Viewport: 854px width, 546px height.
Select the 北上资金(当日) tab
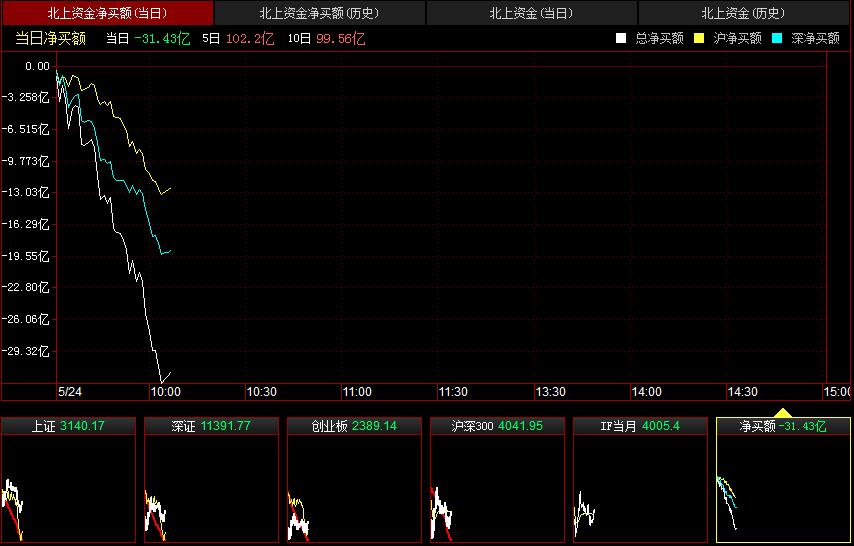coord(531,13)
